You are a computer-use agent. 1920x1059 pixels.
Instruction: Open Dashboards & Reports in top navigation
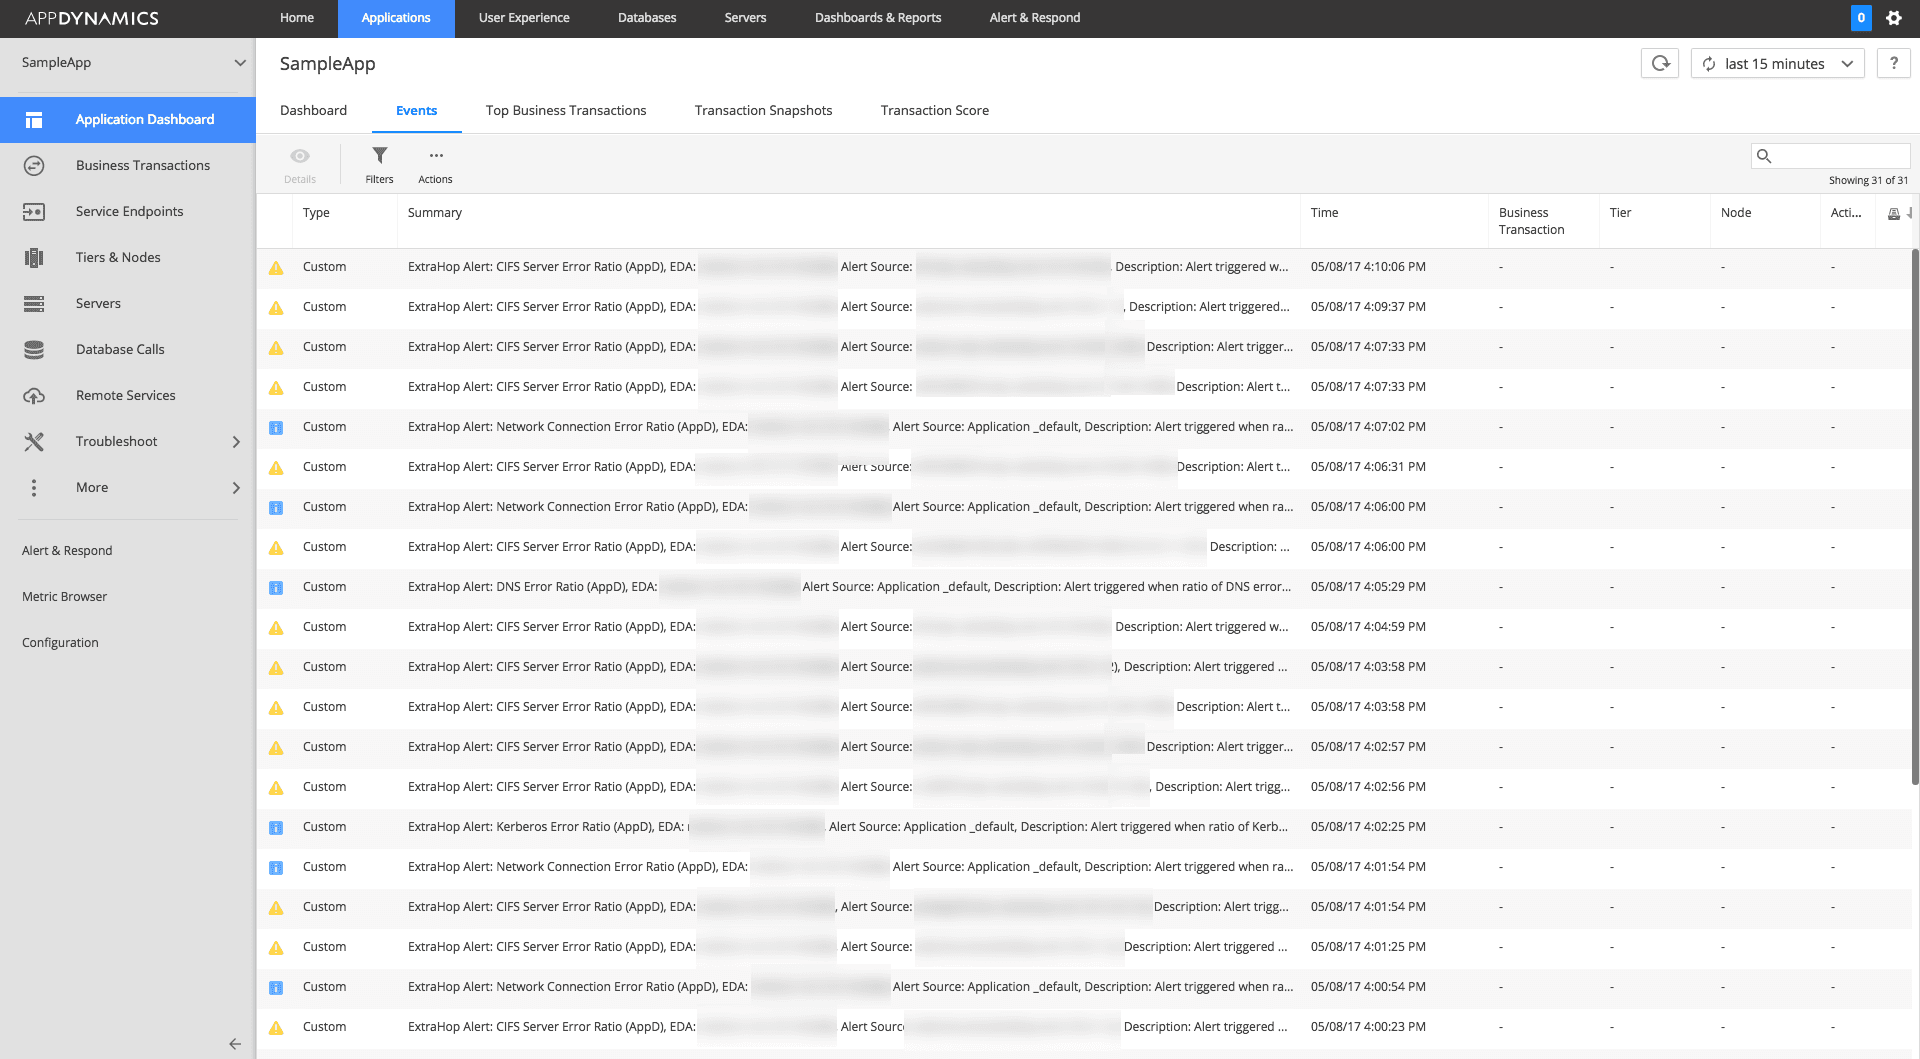pyautogui.click(x=878, y=18)
